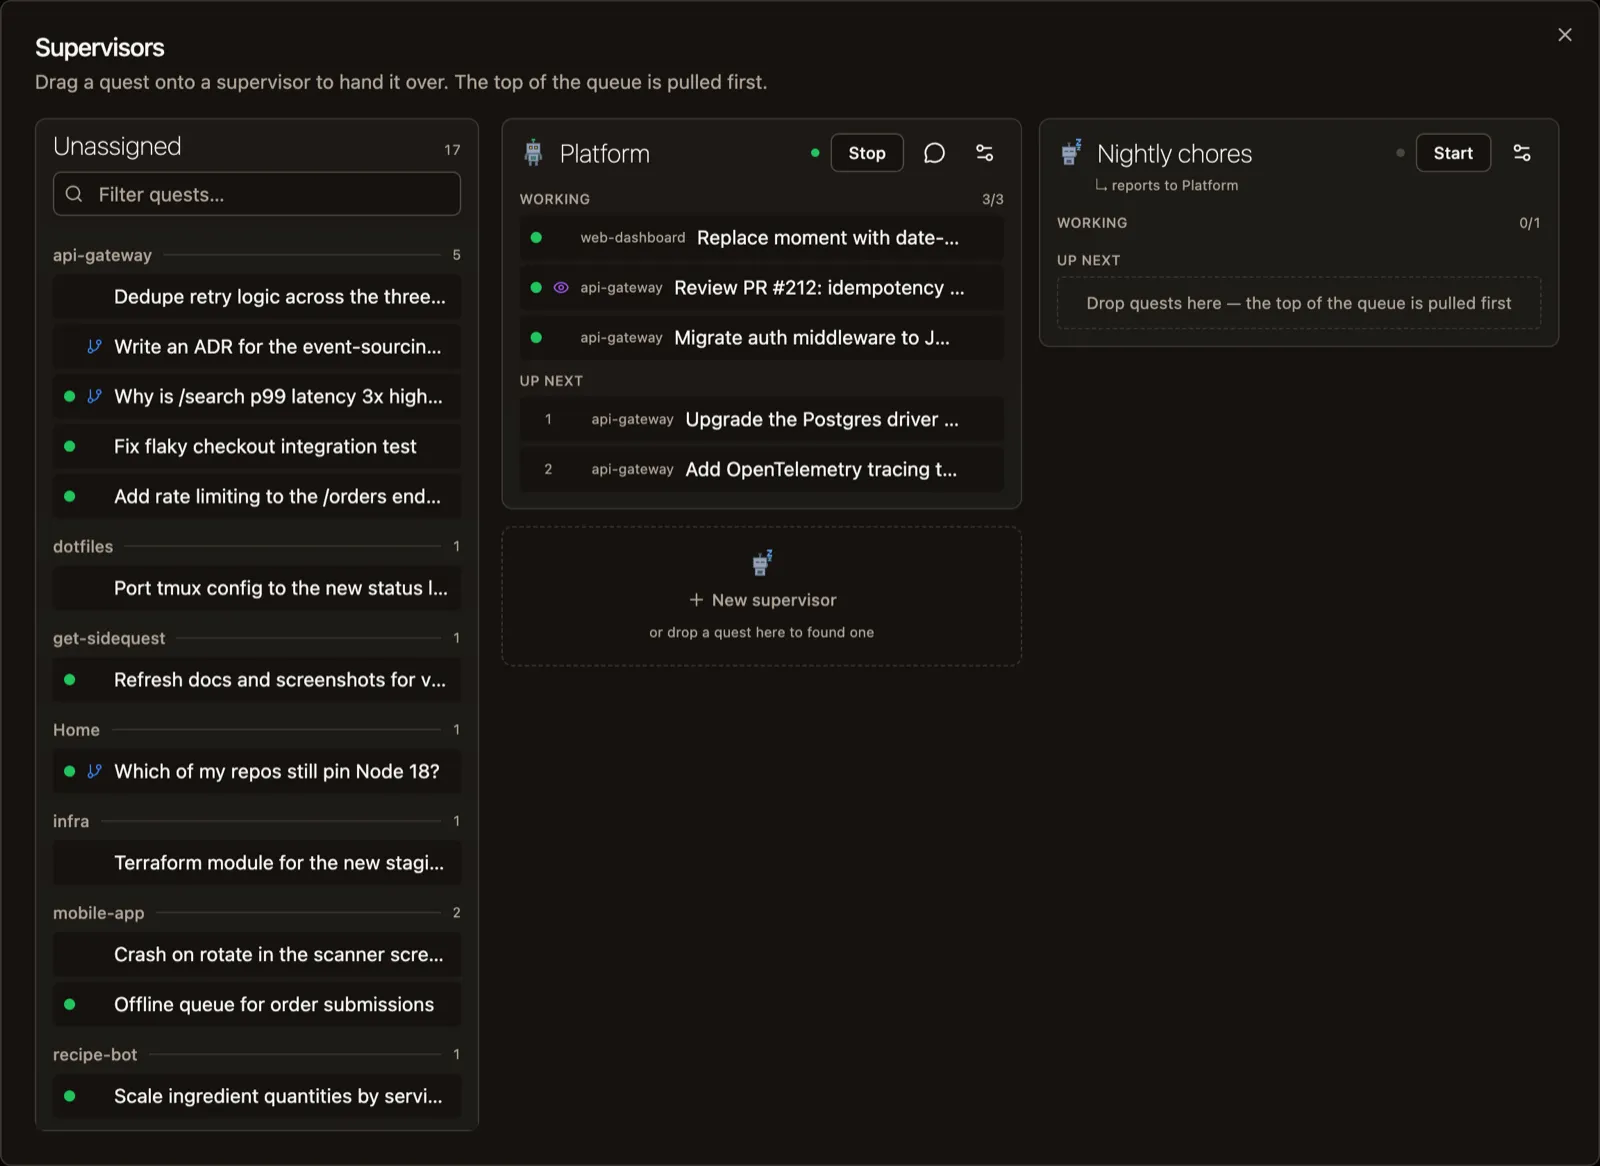Click the sleeping robot icon for Nightly chores
Screen dimensions: 1600x1166
tap(1071, 153)
